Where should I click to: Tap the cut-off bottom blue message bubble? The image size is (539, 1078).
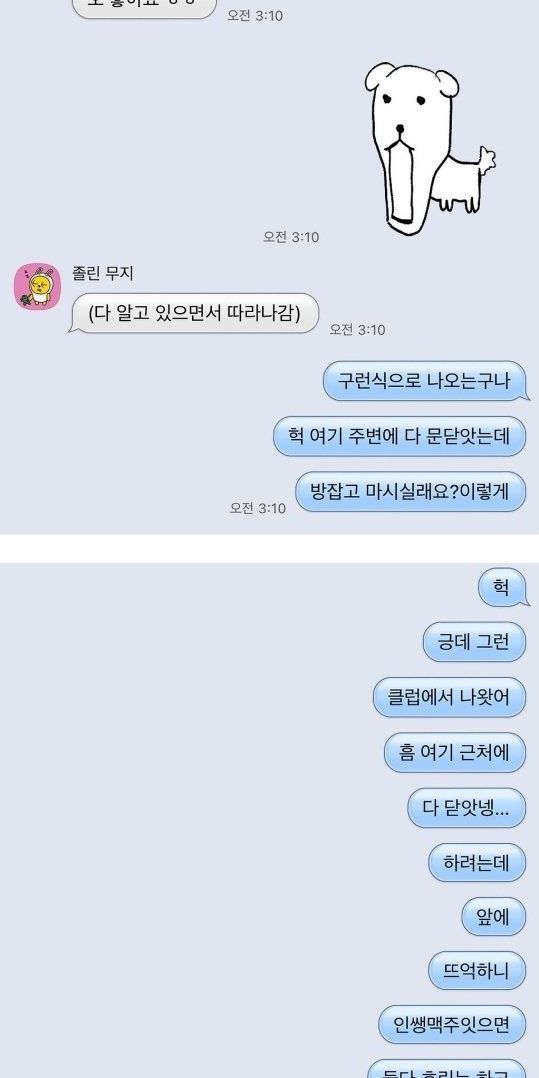[447, 1069]
